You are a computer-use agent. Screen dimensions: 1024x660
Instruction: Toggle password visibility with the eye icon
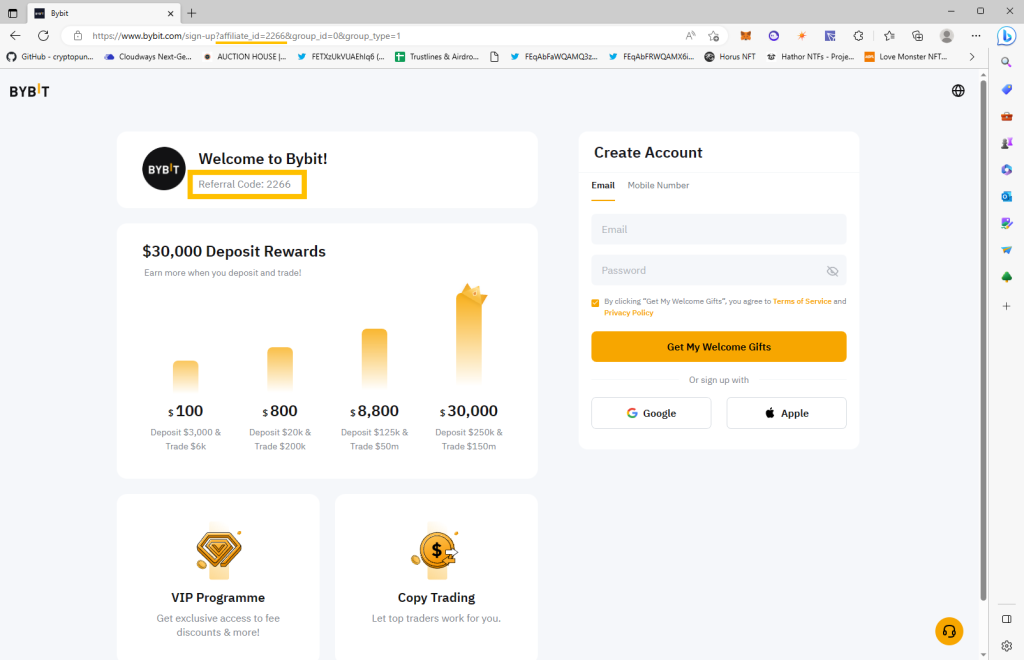tap(832, 270)
